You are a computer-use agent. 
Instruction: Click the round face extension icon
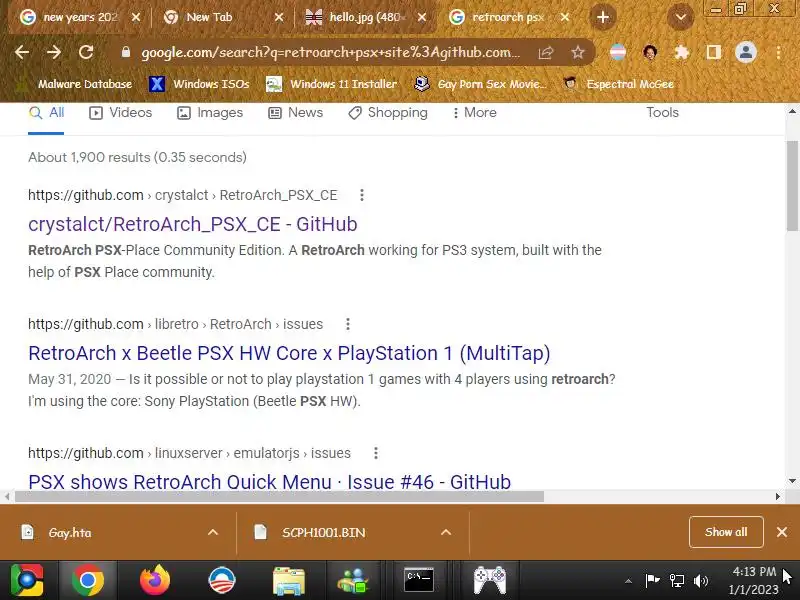coord(649,52)
